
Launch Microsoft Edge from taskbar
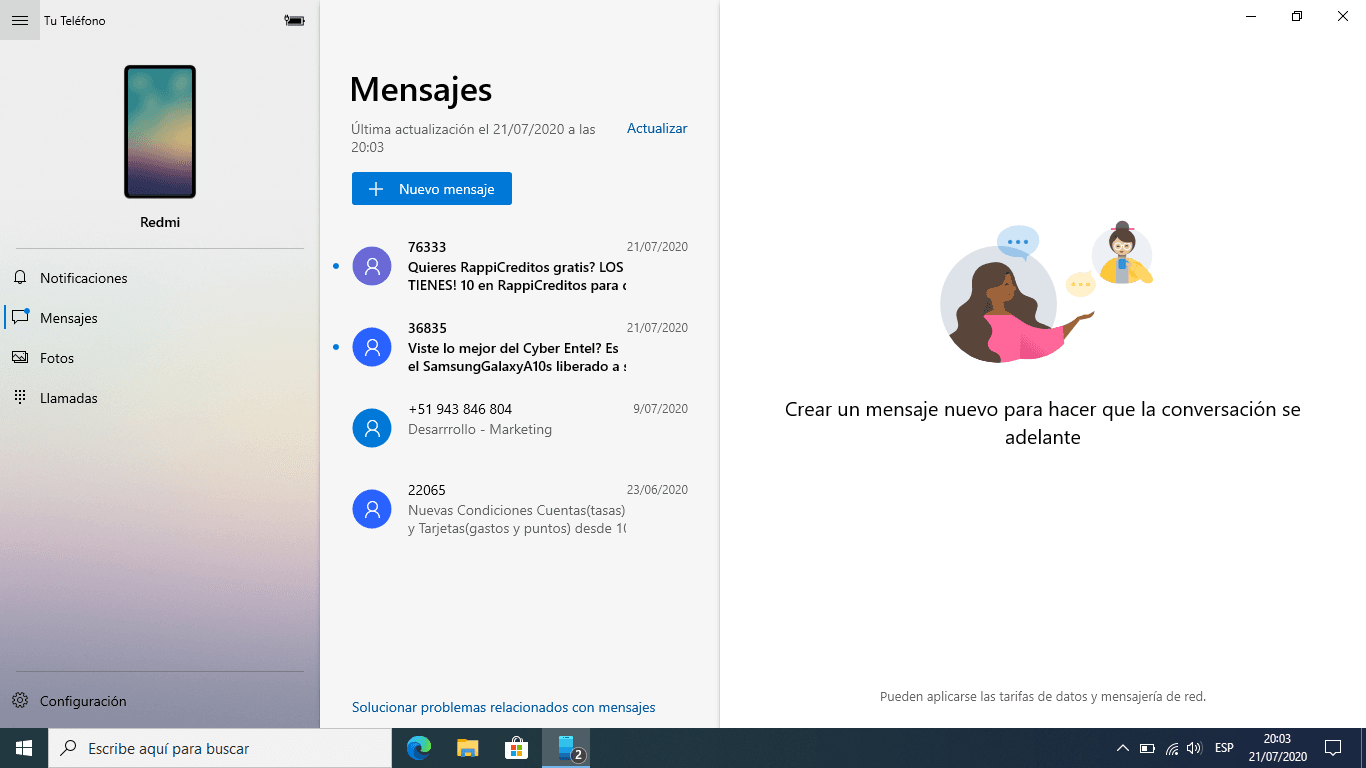pos(418,748)
